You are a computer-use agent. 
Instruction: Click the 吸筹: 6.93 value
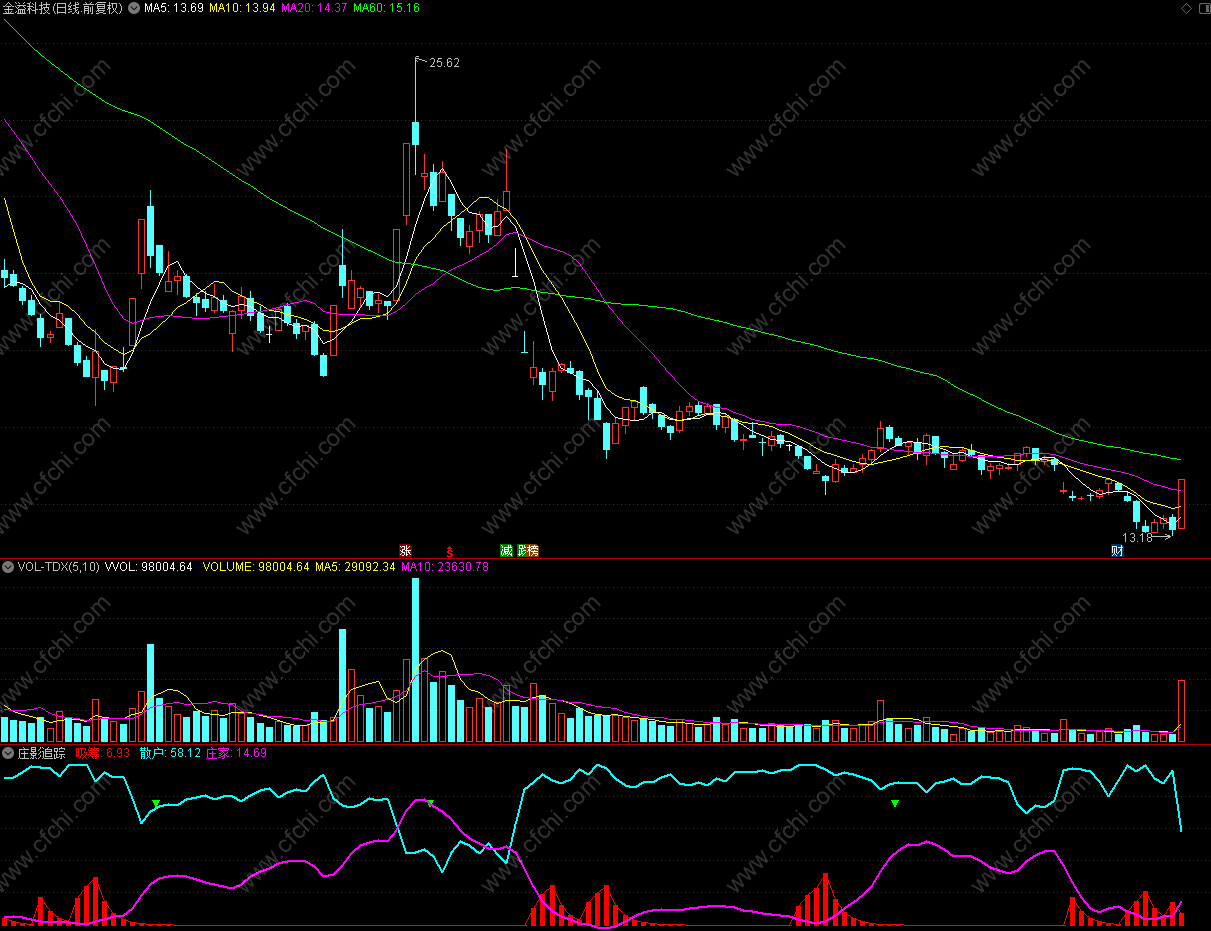(103, 753)
